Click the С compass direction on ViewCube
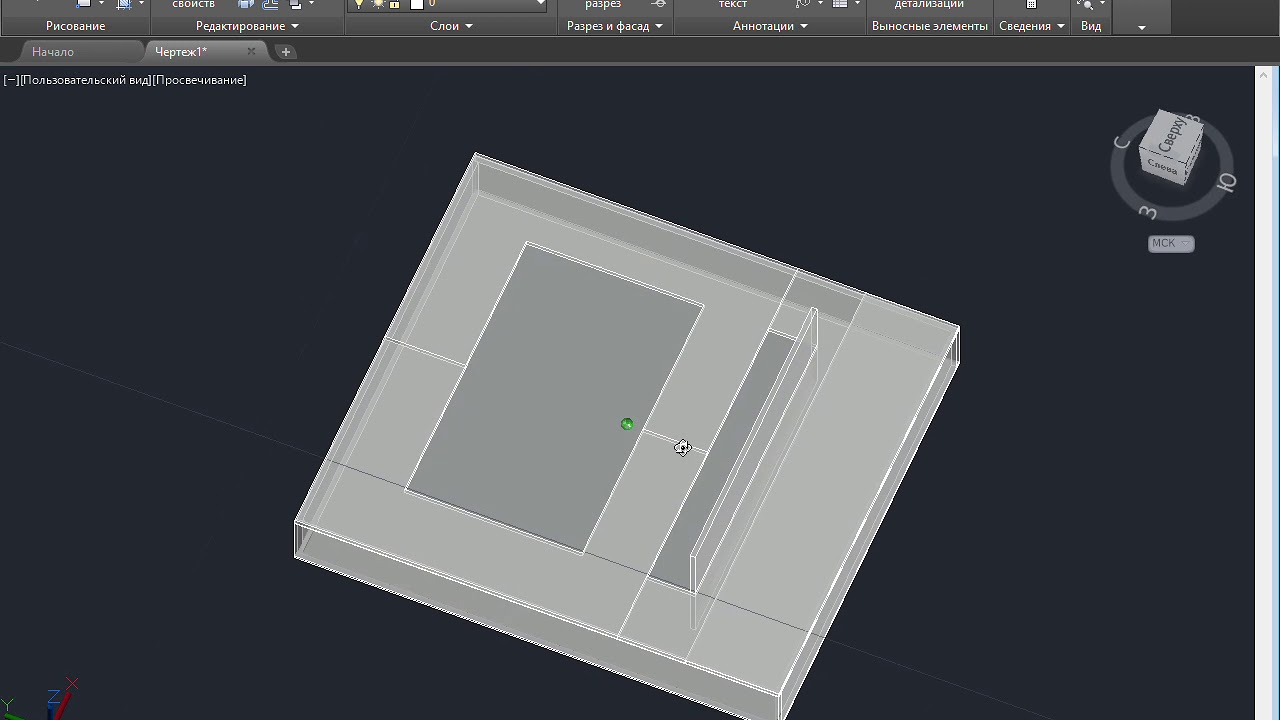The image size is (1280, 720). (x=1122, y=142)
